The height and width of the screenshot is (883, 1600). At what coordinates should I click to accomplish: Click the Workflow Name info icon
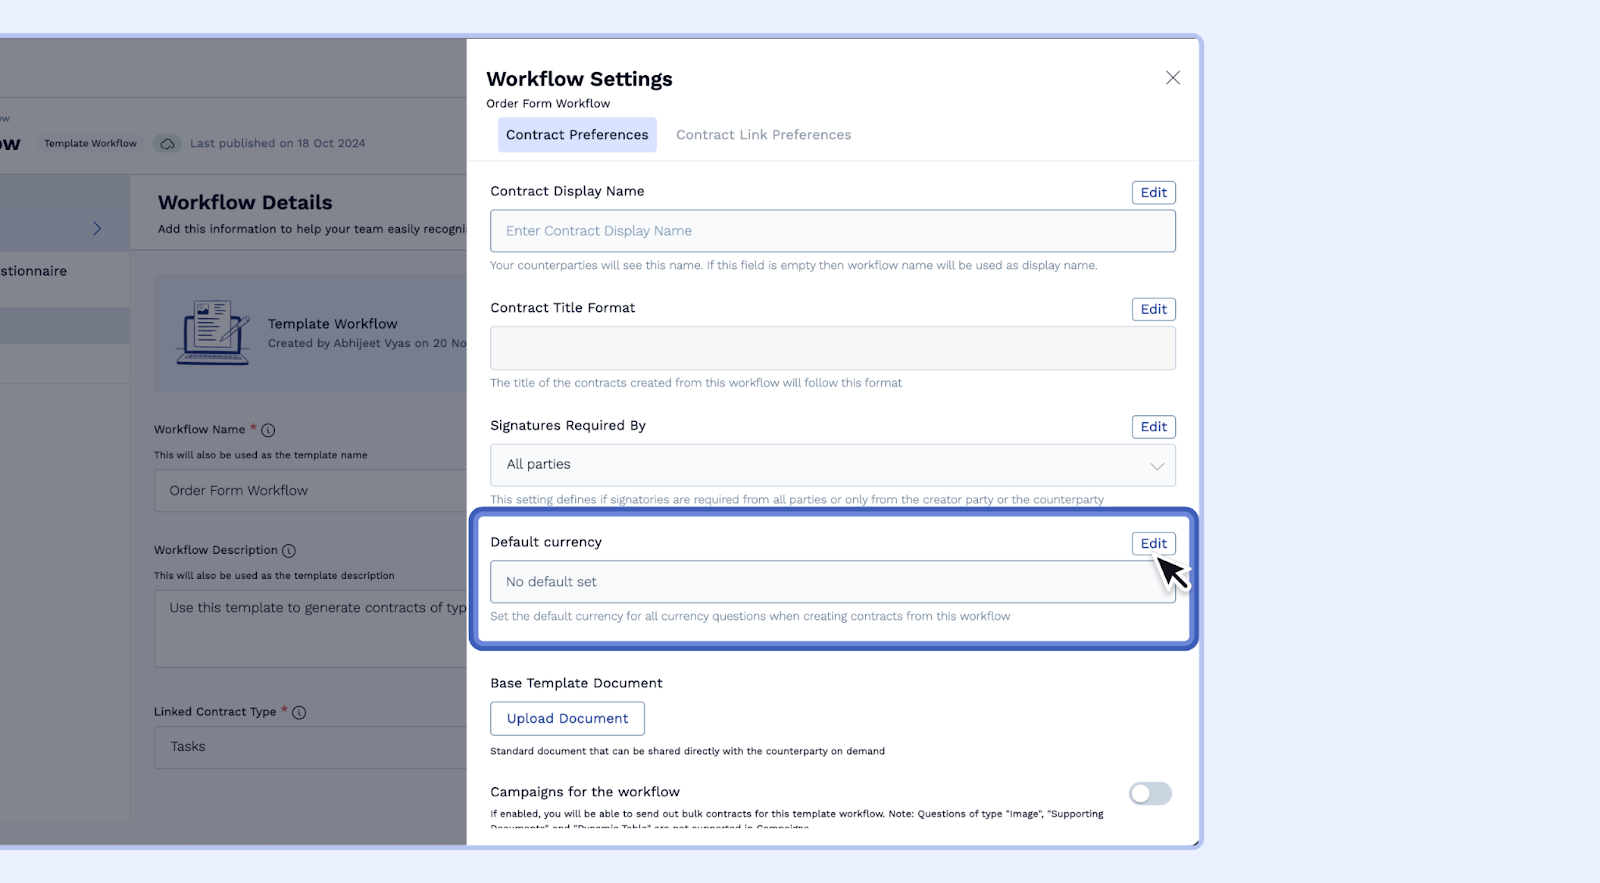(268, 430)
